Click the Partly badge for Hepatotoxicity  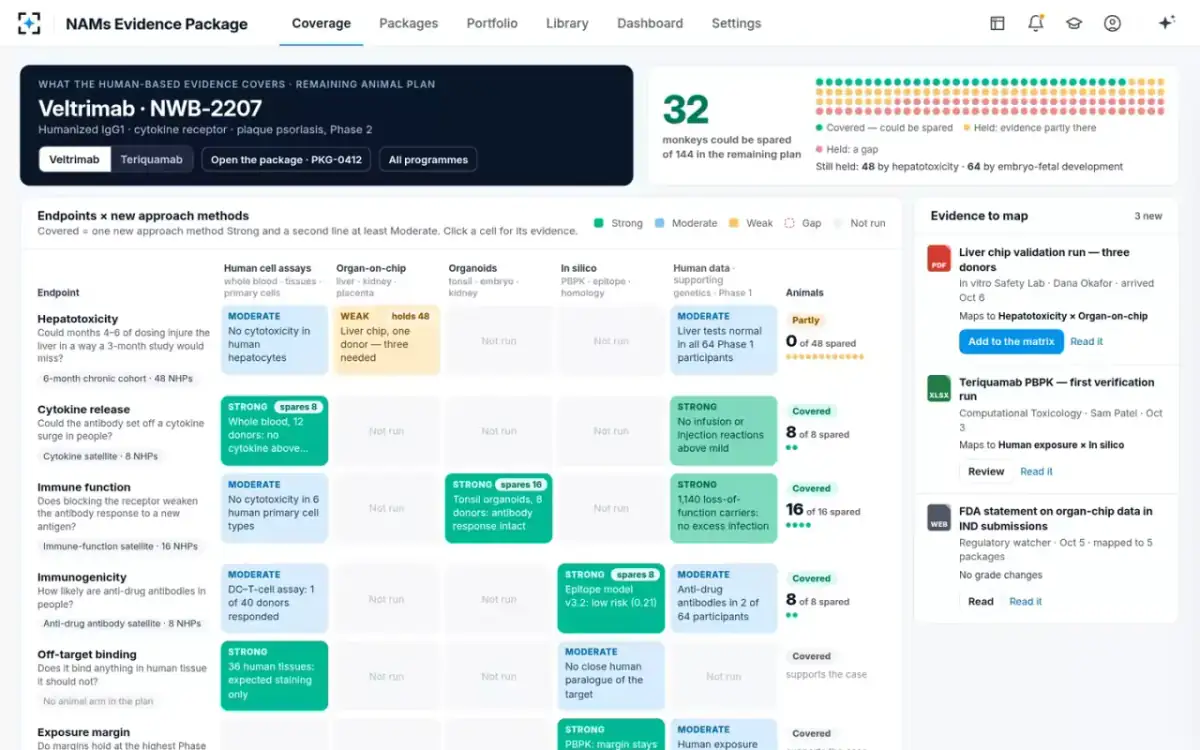tap(806, 320)
